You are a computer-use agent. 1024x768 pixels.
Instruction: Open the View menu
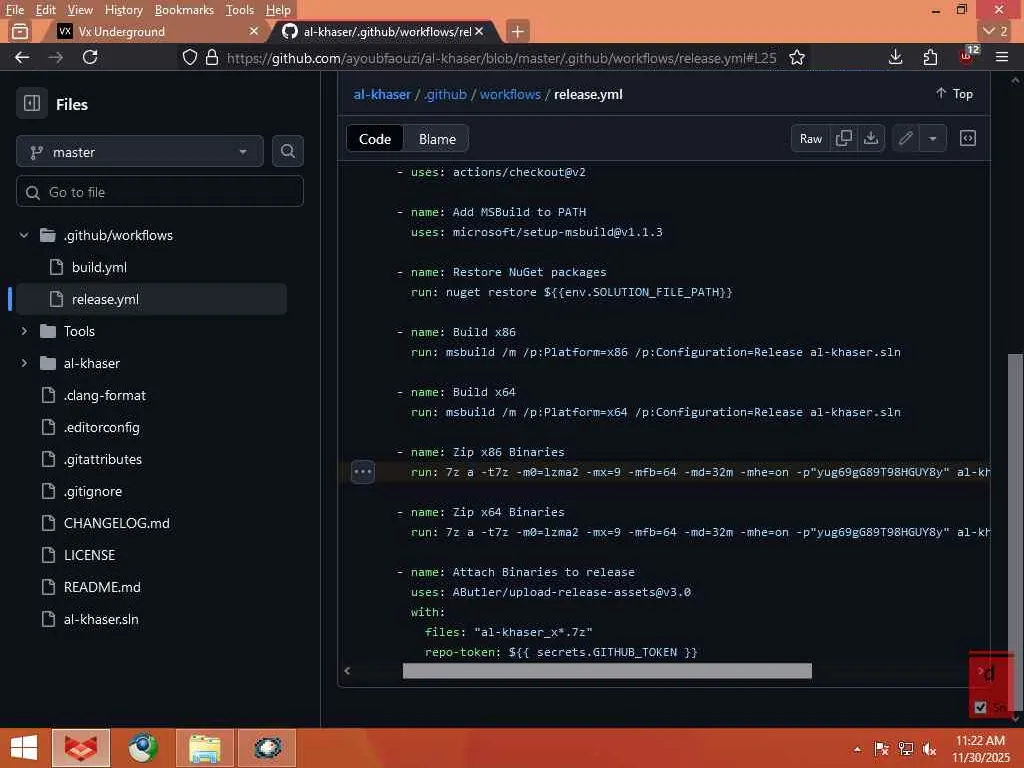click(80, 10)
